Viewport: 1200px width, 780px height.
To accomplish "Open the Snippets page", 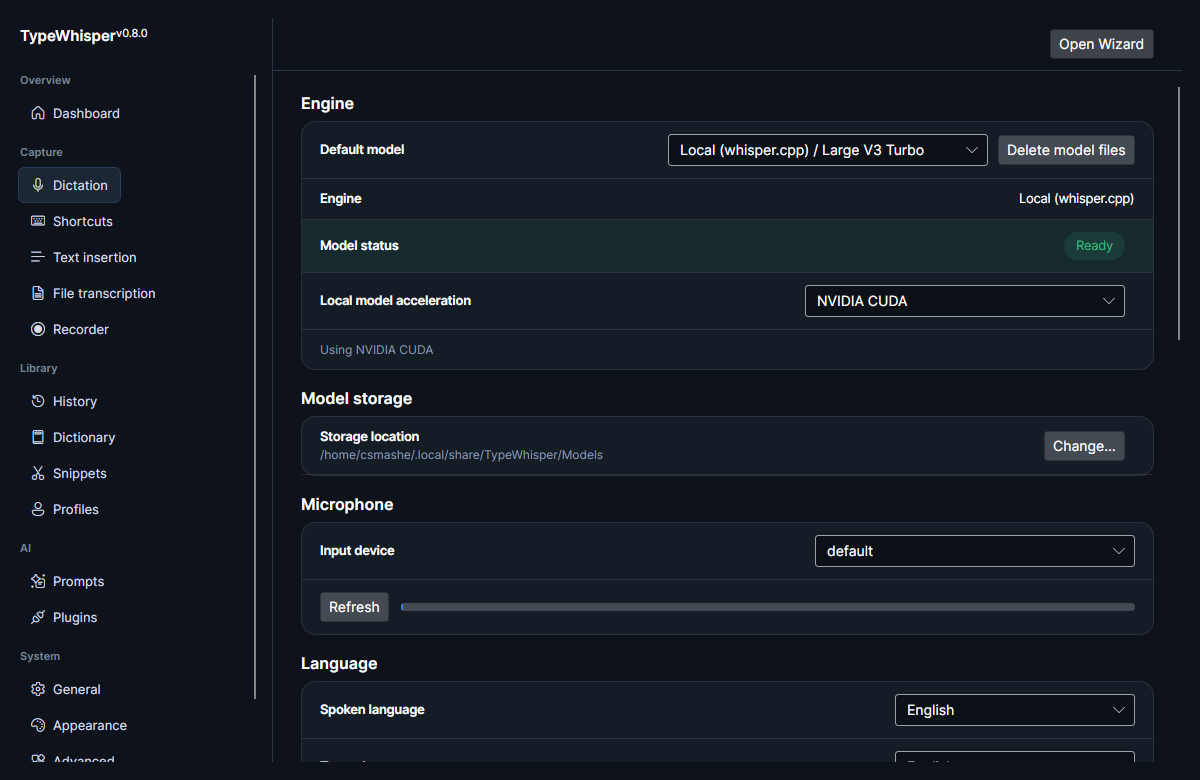I will point(68,473).
